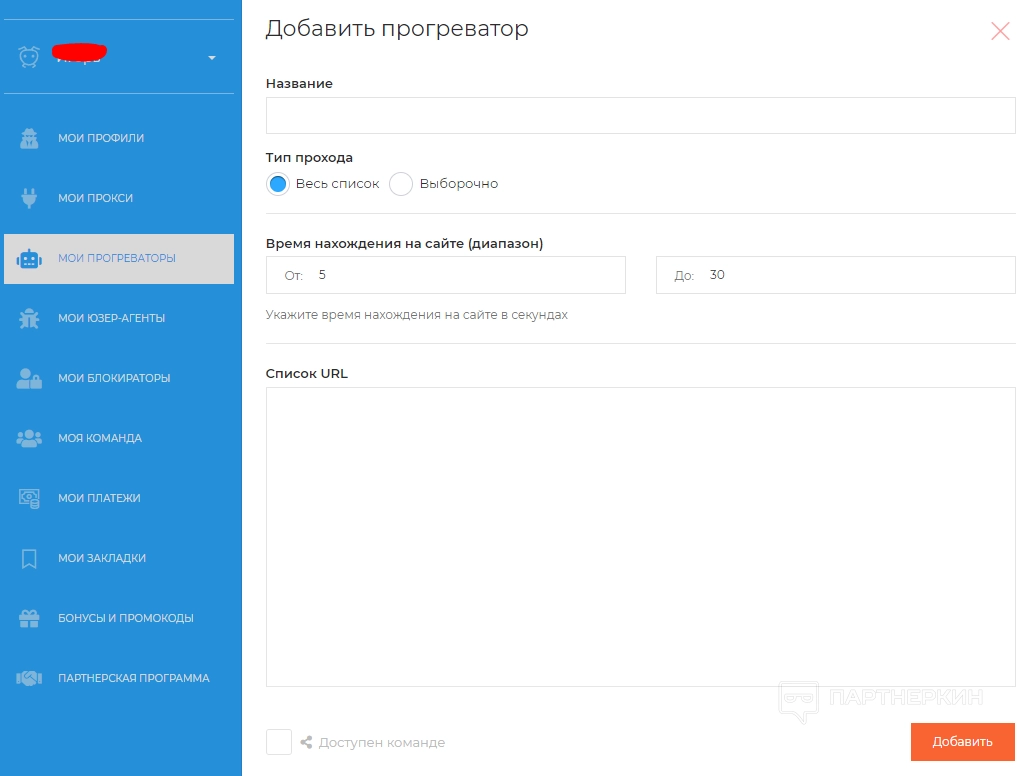The height and width of the screenshot is (776, 1034).
Task: Click the Мои закладки bookmark icon
Action: 29,558
